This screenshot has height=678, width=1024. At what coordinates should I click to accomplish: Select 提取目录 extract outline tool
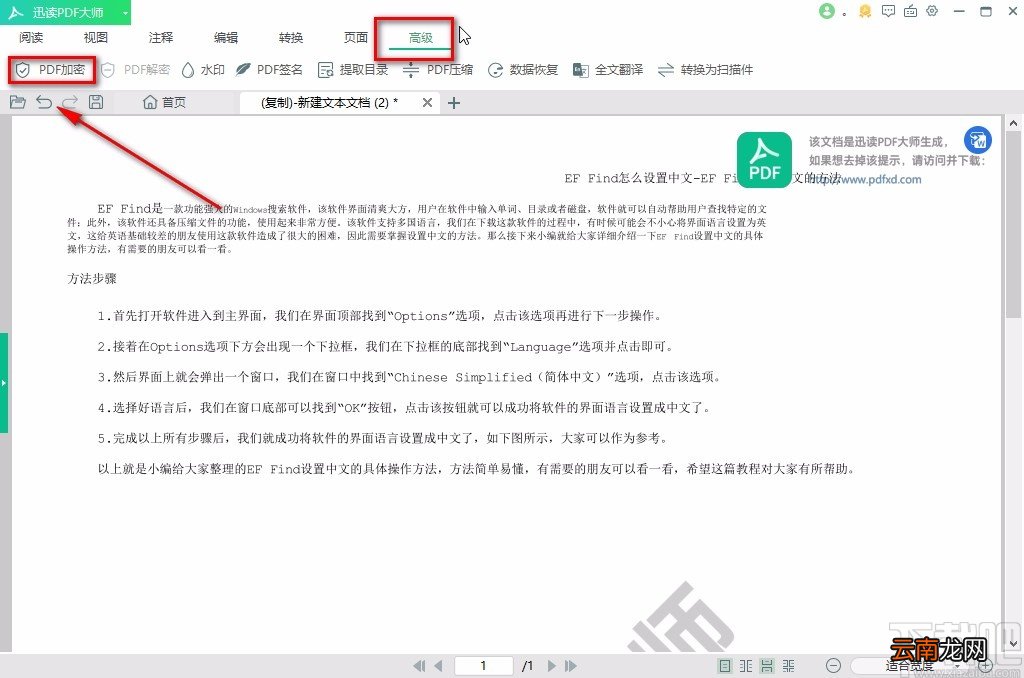pos(353,70)
